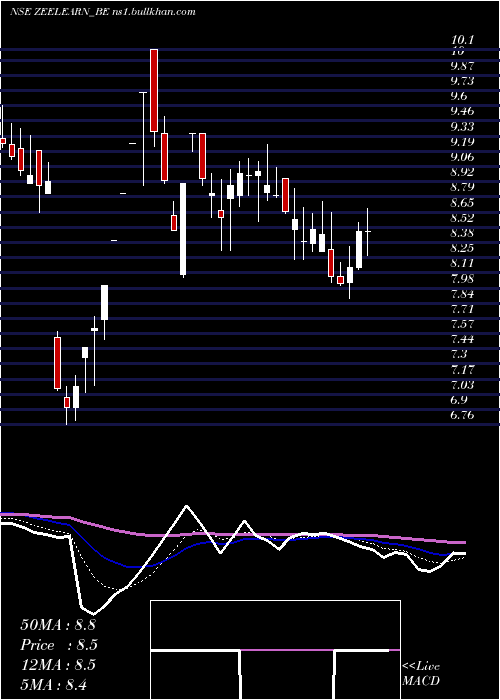This screenshot has width=500, height=700.
Task: Select the 7.98 price axis label
Action: (462, 279)
